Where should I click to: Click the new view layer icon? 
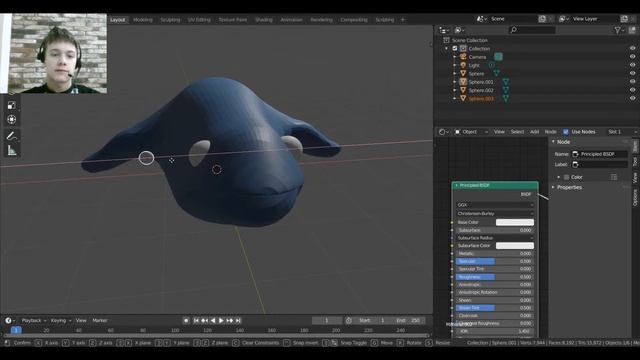(x=624, y=19)
